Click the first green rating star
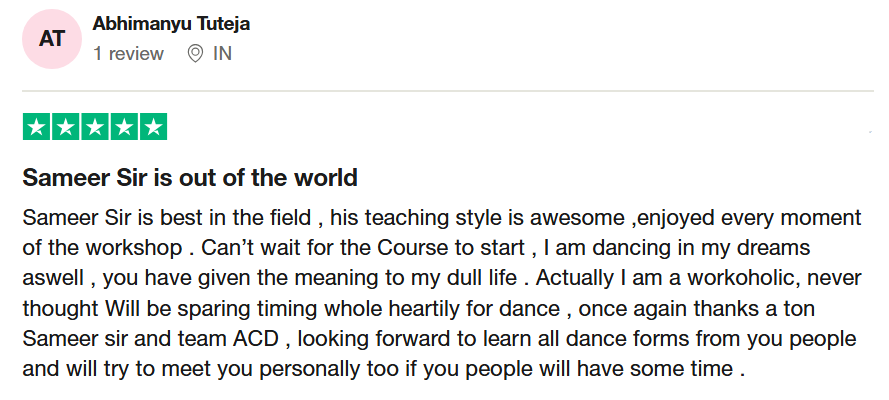The width and height of the screenshot is (889, 400). [x=37, y=127]
